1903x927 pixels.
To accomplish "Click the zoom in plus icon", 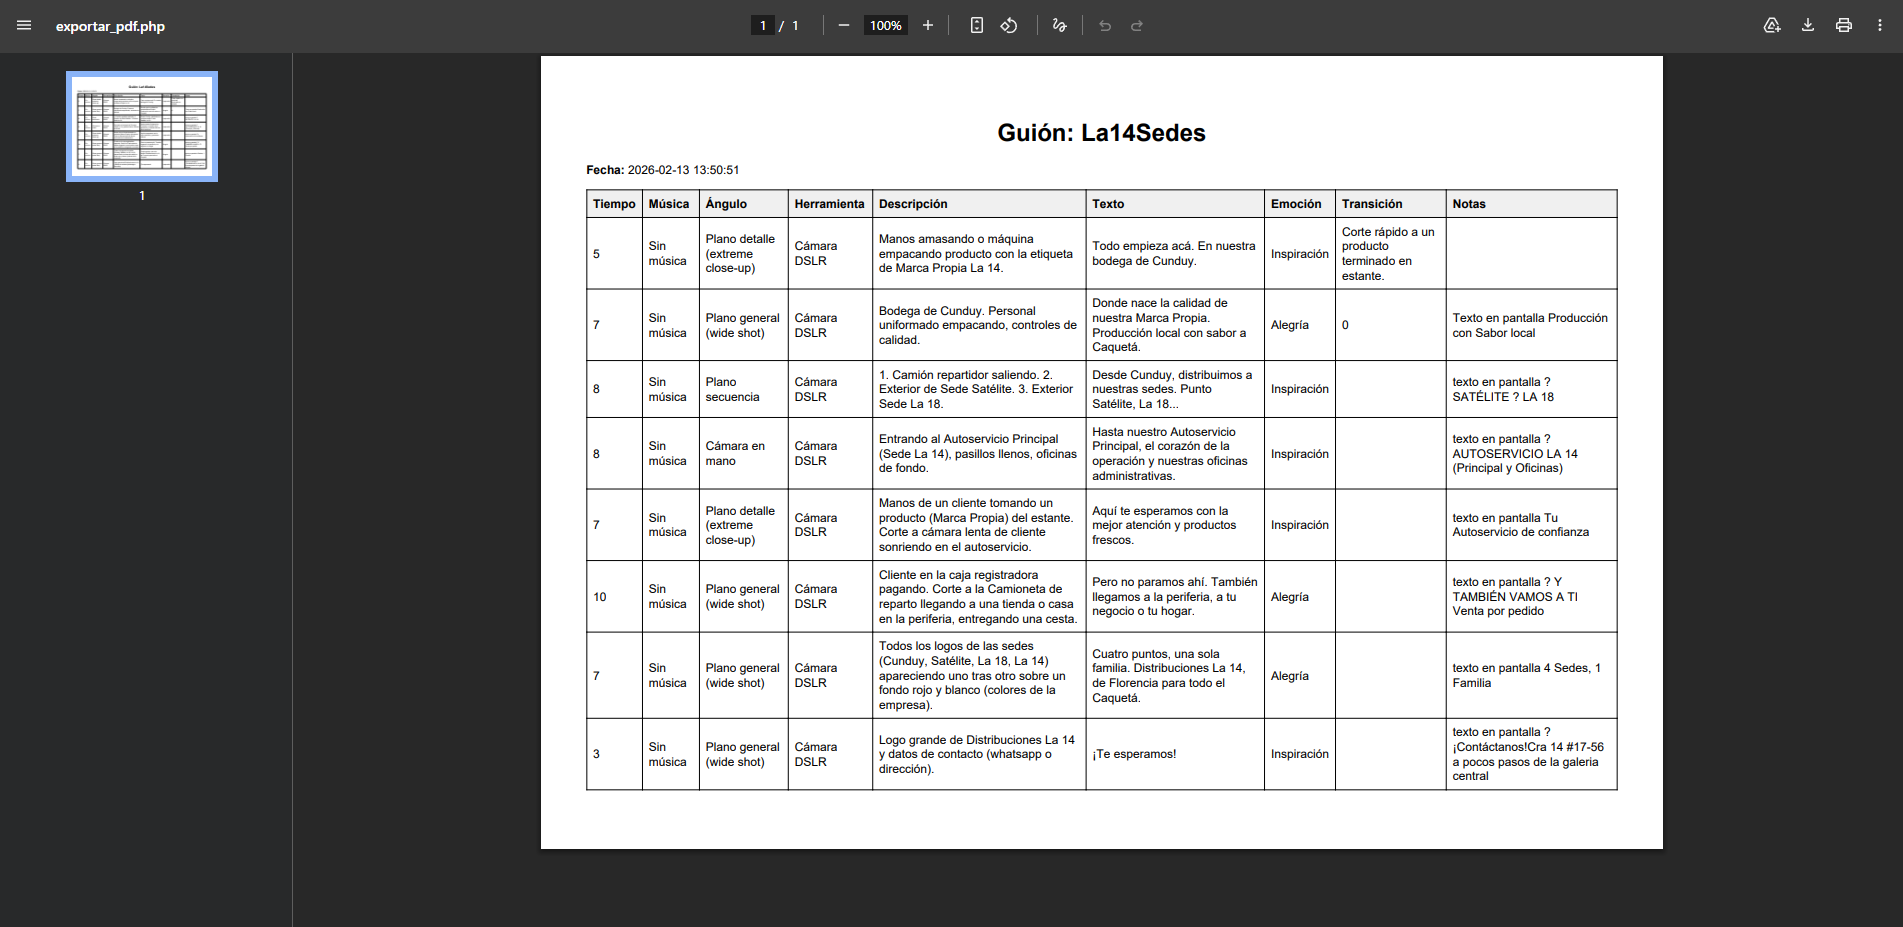I will coord(928,26).
